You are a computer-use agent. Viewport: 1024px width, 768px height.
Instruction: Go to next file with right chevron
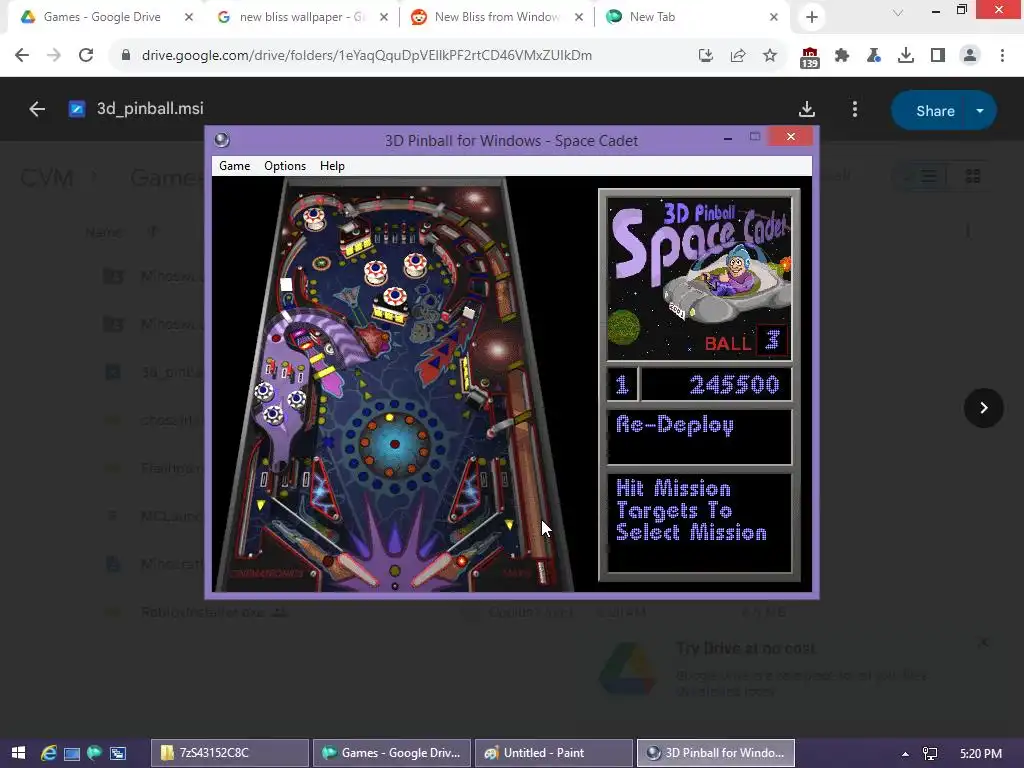(x=984, y=408)
